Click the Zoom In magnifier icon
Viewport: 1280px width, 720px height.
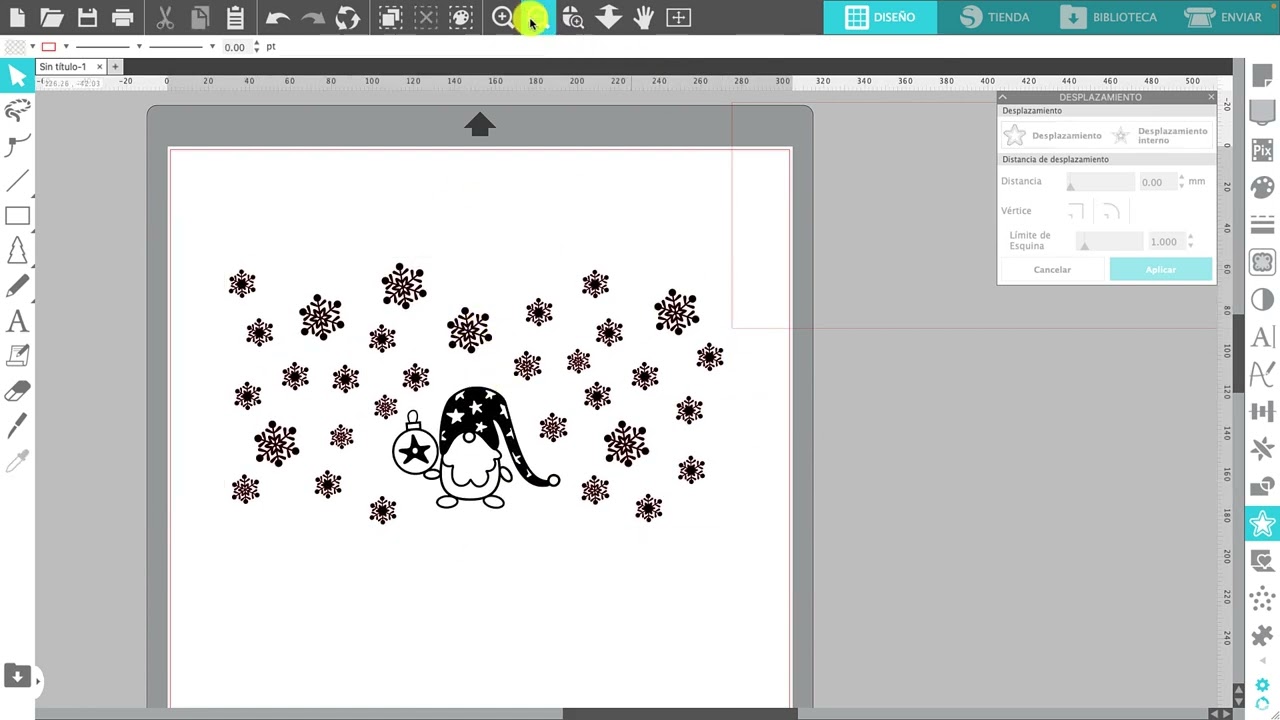pos(503,17)
